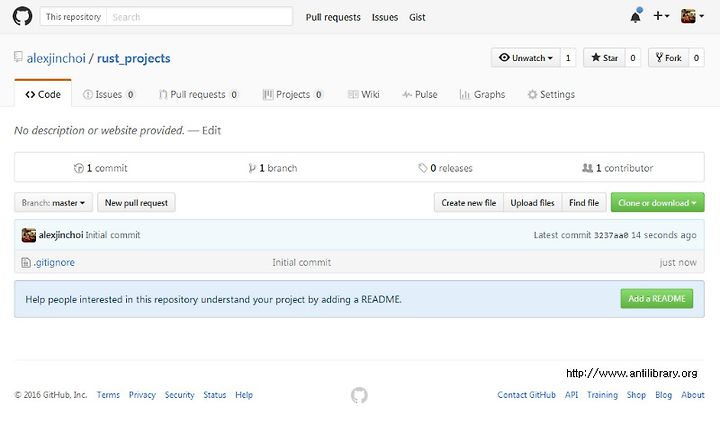Click Add a README button

[x=657, y=299]
